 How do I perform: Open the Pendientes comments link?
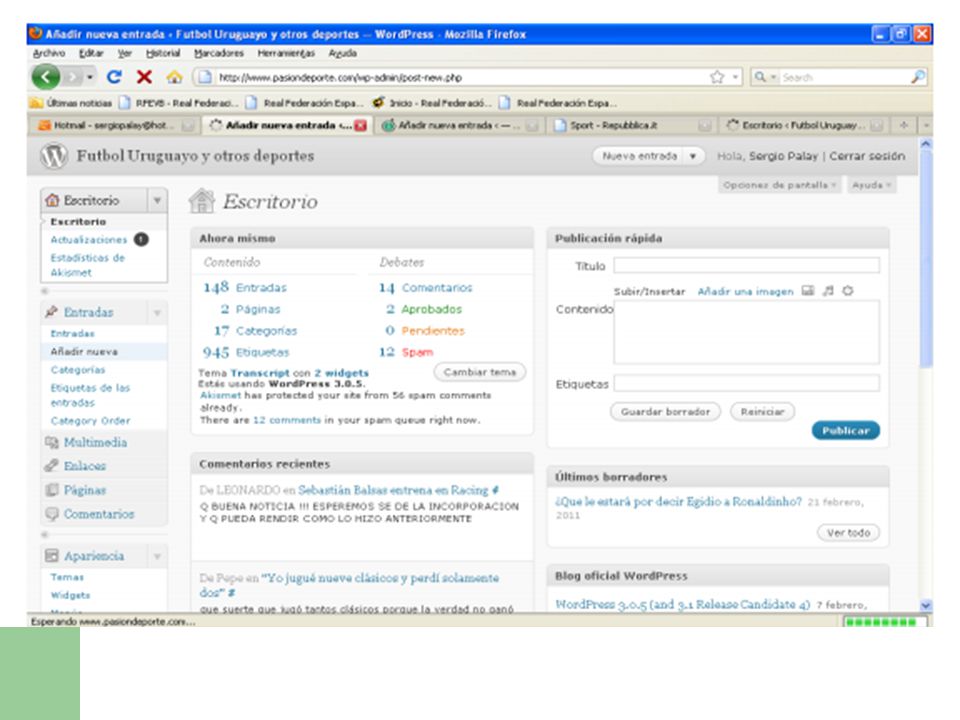[433, 331]
